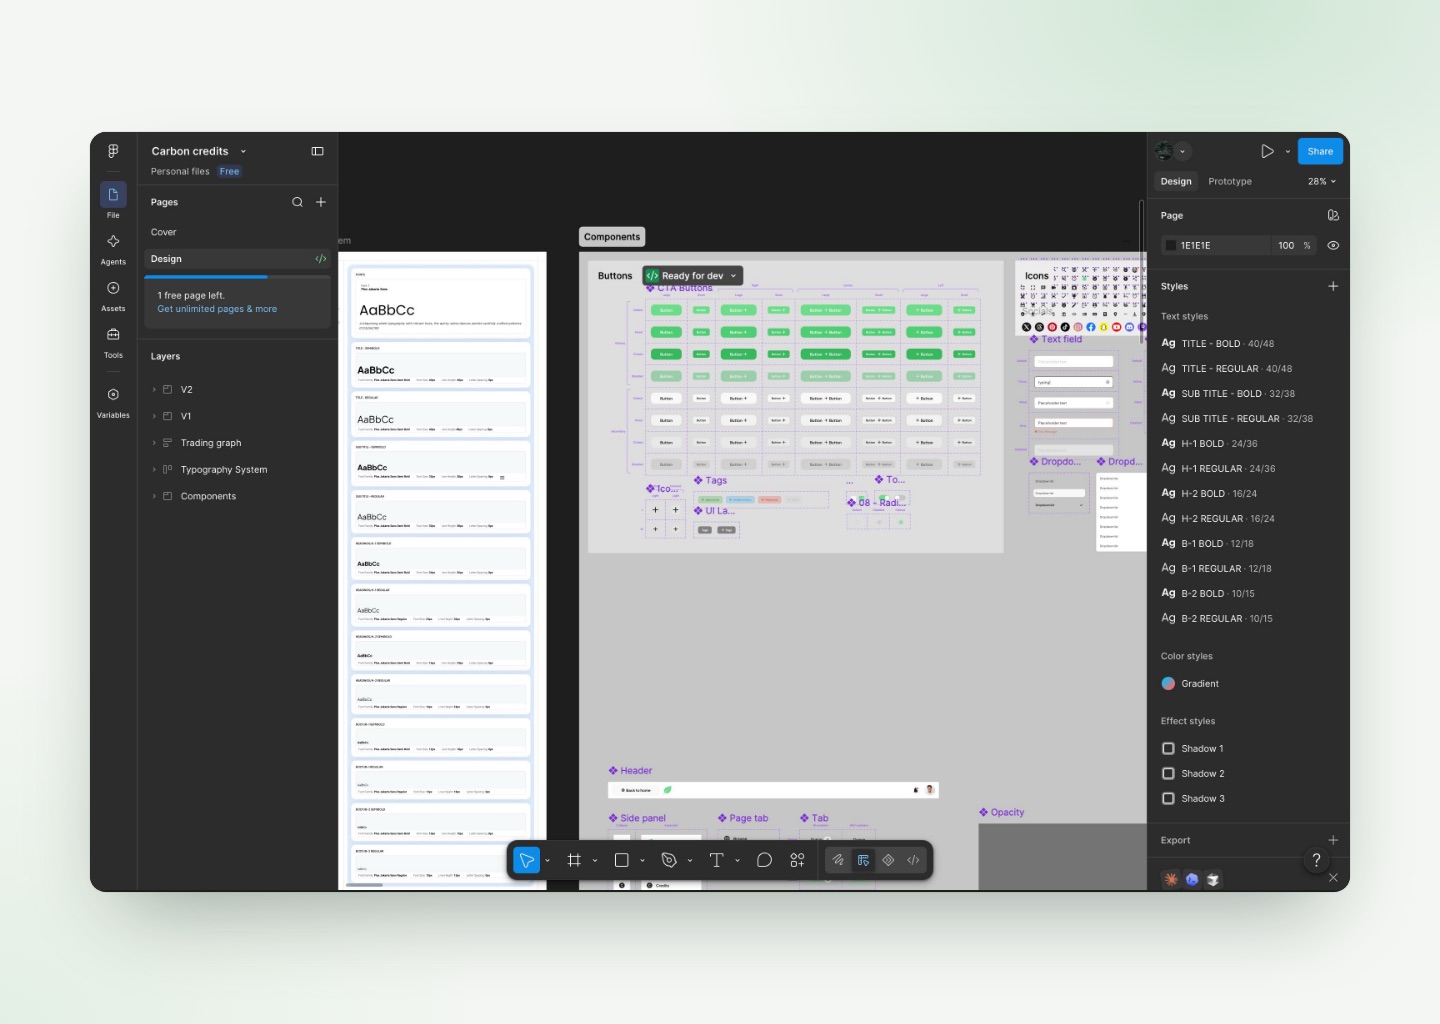The width and height of the screenshot is (1440, 1024).
Task: Open the Actions components tool
Action: click(x=797, y=860)
